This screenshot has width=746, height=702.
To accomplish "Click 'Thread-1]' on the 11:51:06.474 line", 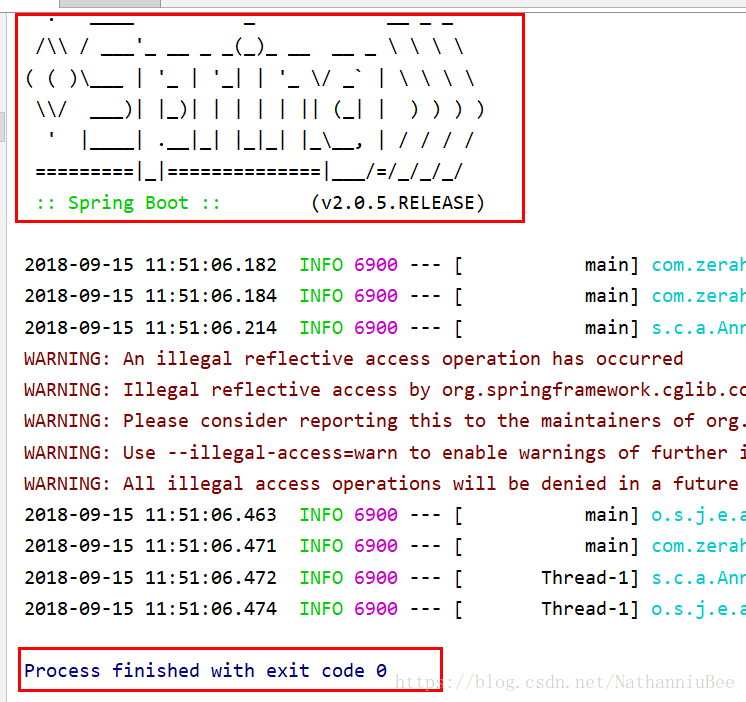I will 590,609.
